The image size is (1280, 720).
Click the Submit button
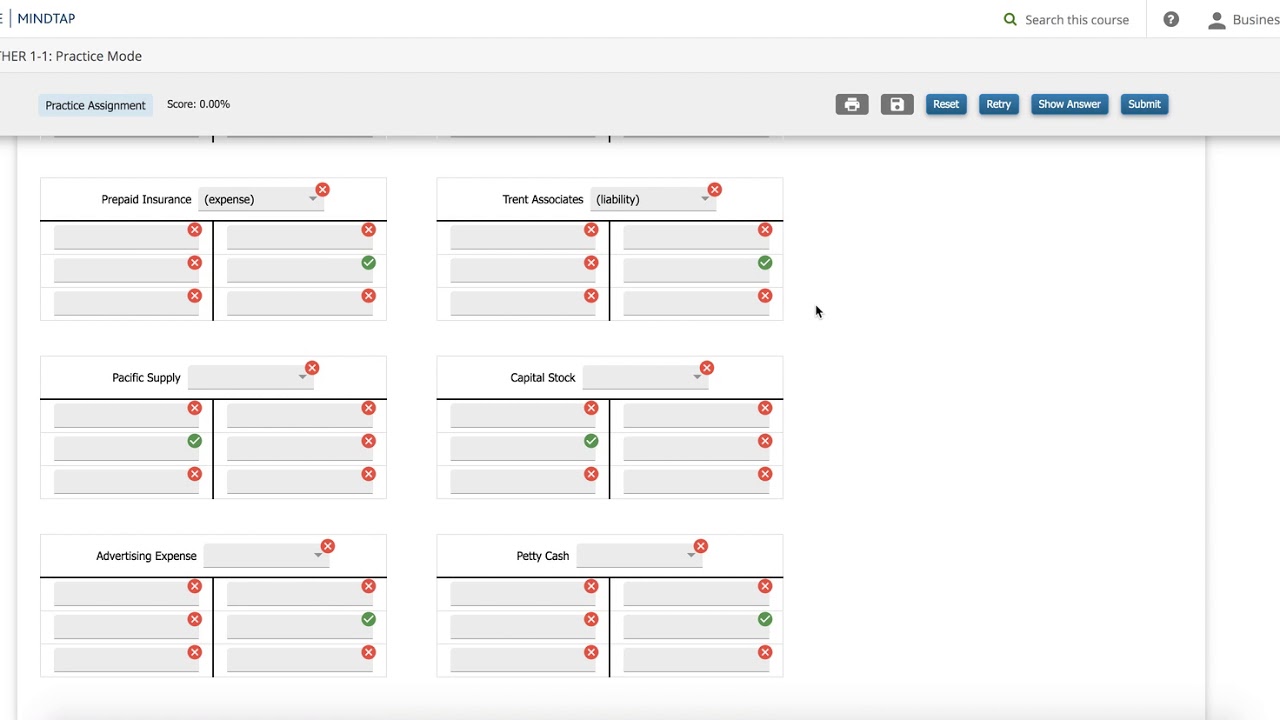(1144, 104)
